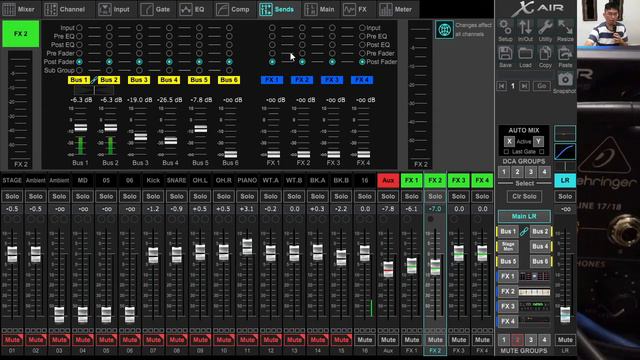
Task: Unmute the SNARE channel 08
Action: (176, 340)
